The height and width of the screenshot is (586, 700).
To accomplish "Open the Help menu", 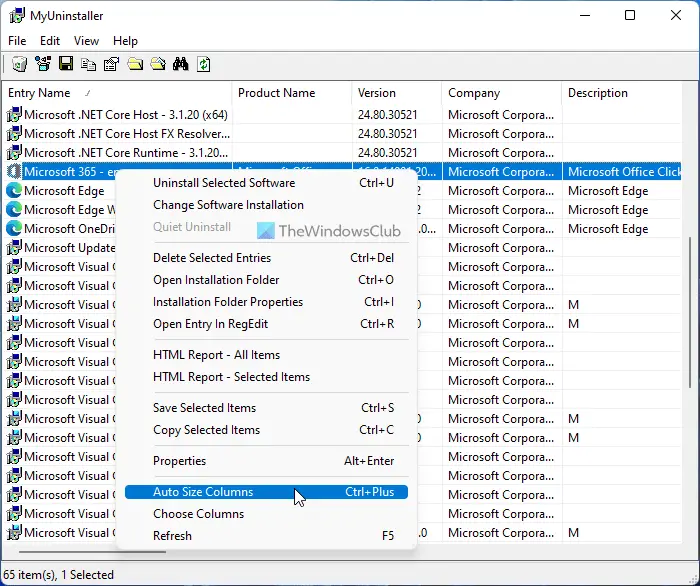I will [x=125, y=41].
